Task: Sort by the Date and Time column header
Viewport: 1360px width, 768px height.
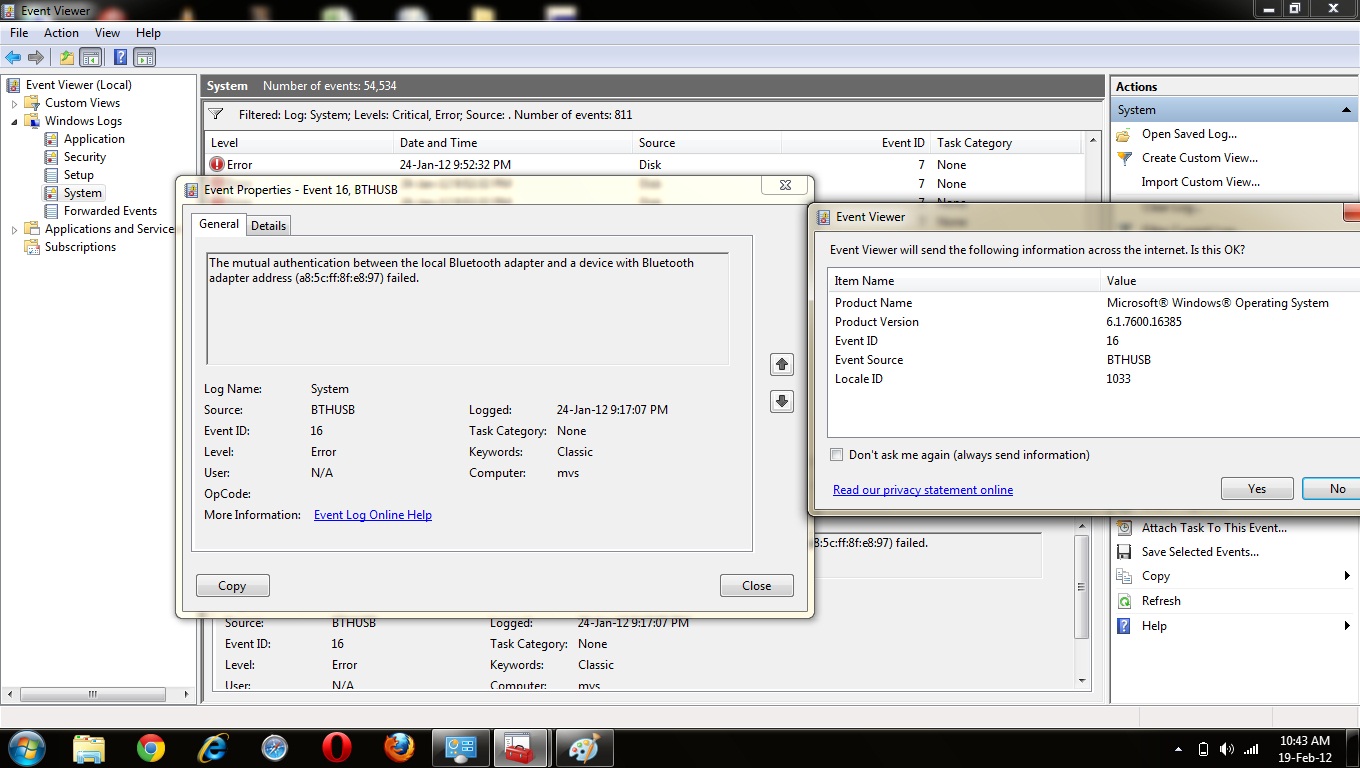Action: pyautogui.click(x=512, y=143)
